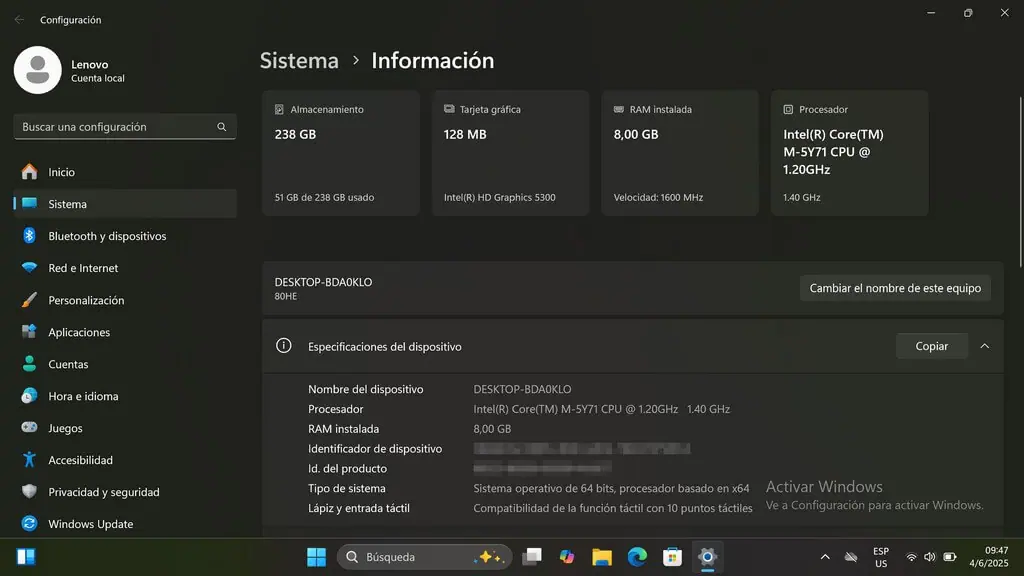Click the Personalización paintbrush icon
The image size is (1024, 576).
coord(29,300)
